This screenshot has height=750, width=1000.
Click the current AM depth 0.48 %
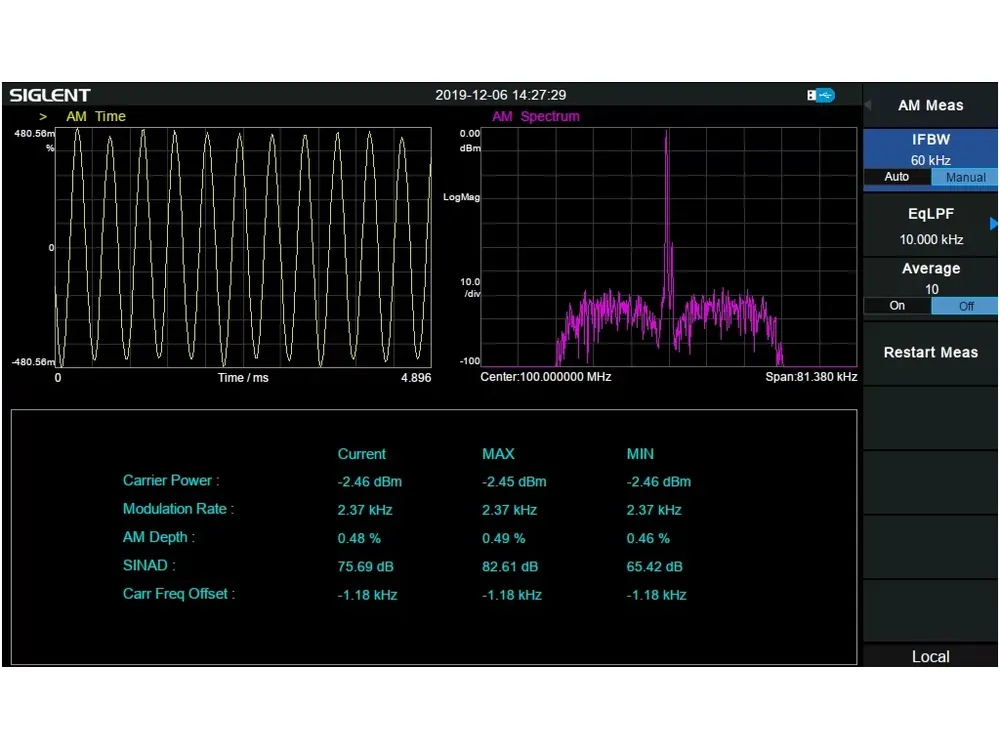(x=359, y=539)
